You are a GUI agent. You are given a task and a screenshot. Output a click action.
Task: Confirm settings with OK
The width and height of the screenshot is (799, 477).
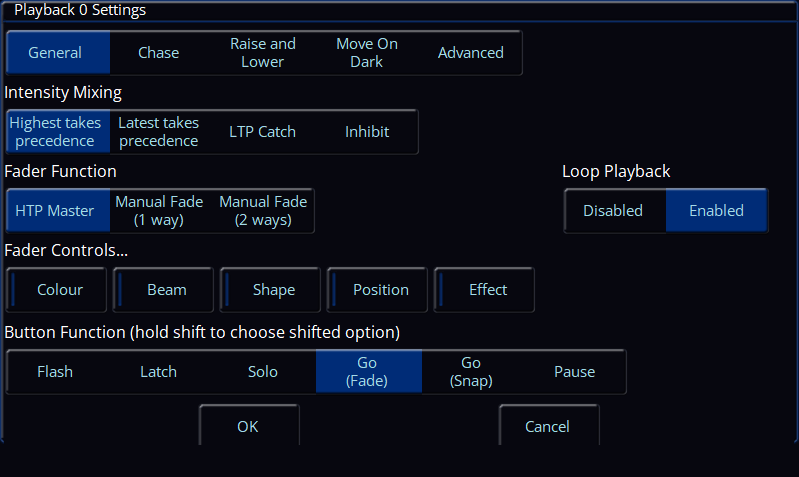pos(248,427)
